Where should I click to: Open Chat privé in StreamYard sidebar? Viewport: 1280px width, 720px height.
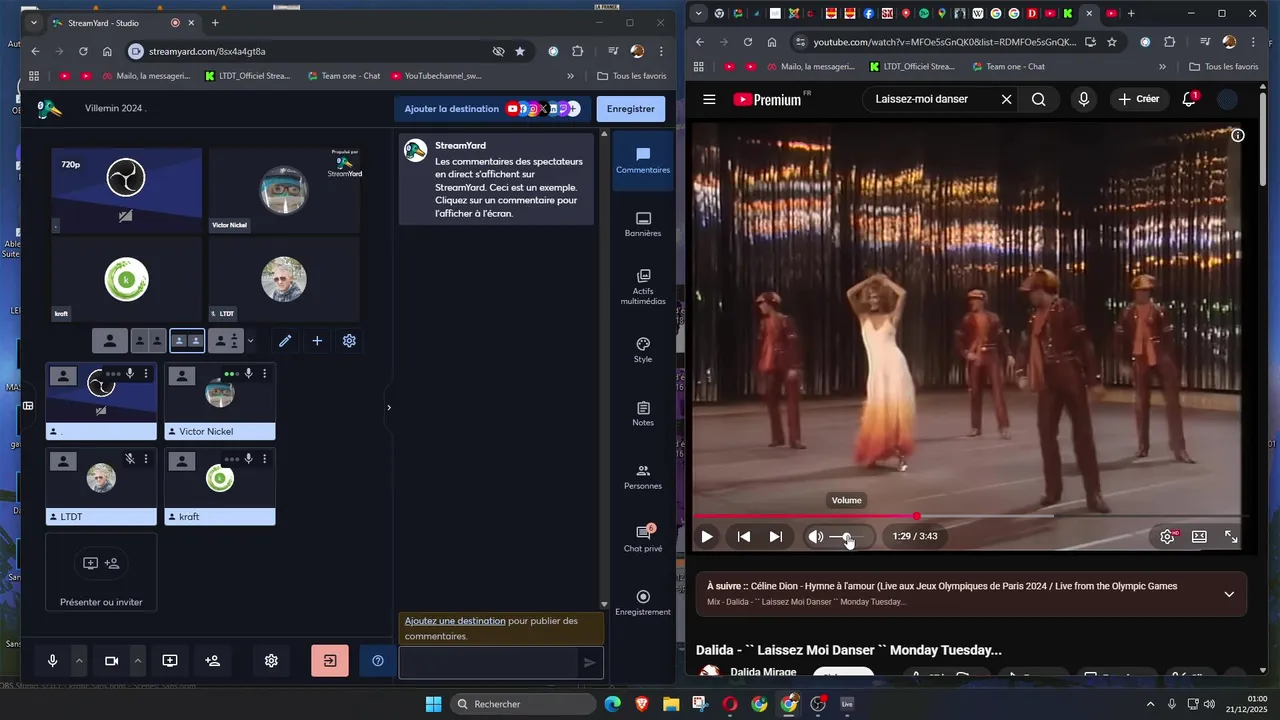point(643,539)
